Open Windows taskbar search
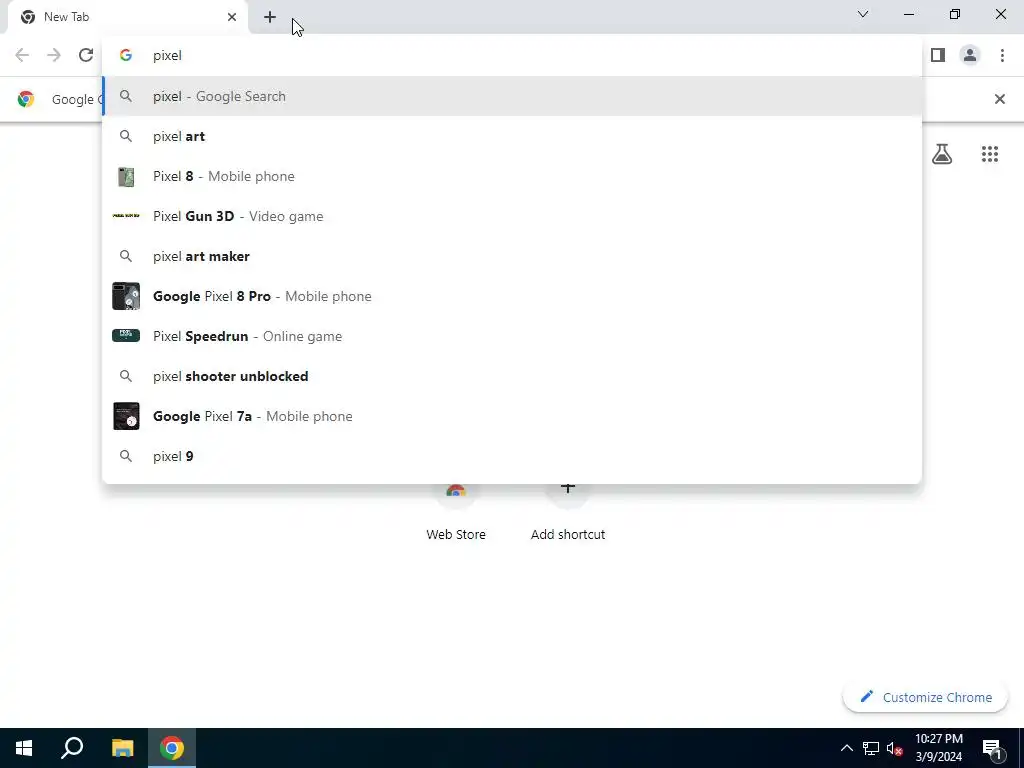 click(x=72, y=748)
